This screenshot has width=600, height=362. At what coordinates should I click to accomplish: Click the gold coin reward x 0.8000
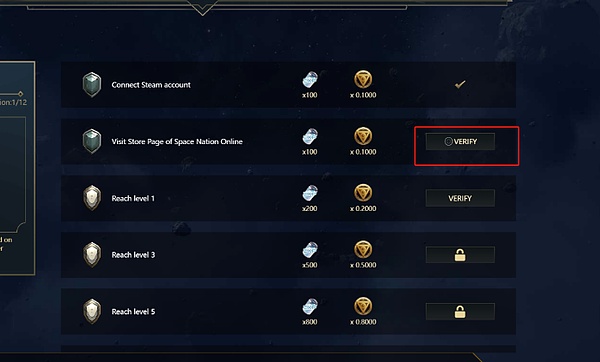363,306
